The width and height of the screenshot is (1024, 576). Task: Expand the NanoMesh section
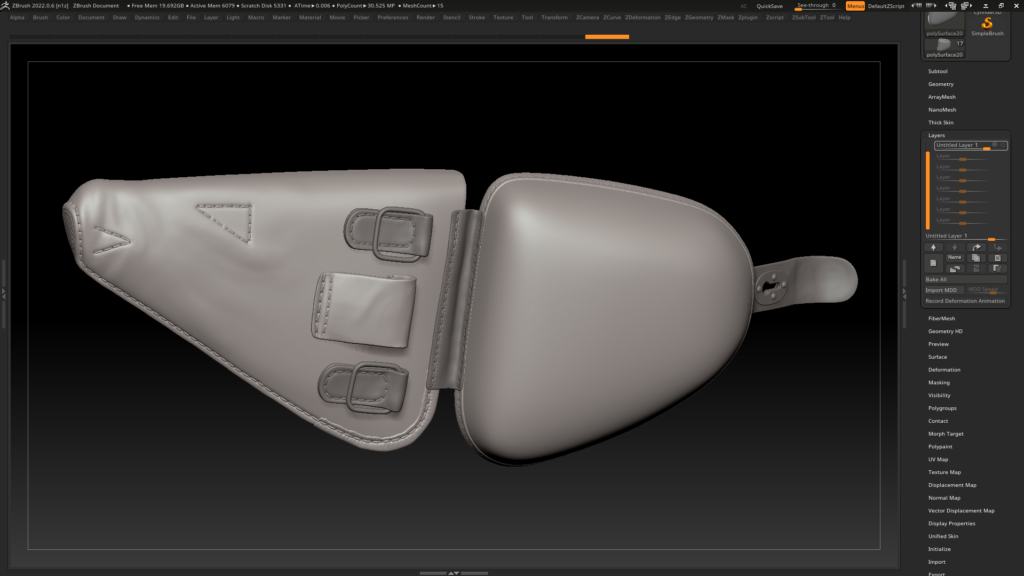(x=942, y=110)
